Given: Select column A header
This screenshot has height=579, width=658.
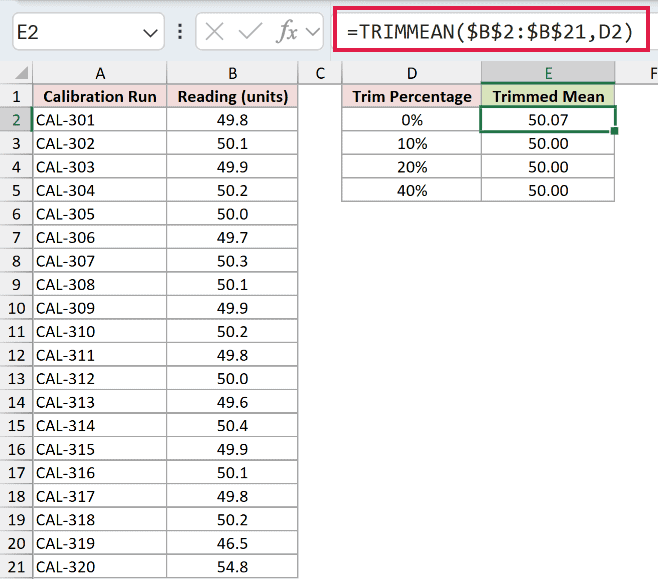Looking at the screenshot, I should click(100, 73).
